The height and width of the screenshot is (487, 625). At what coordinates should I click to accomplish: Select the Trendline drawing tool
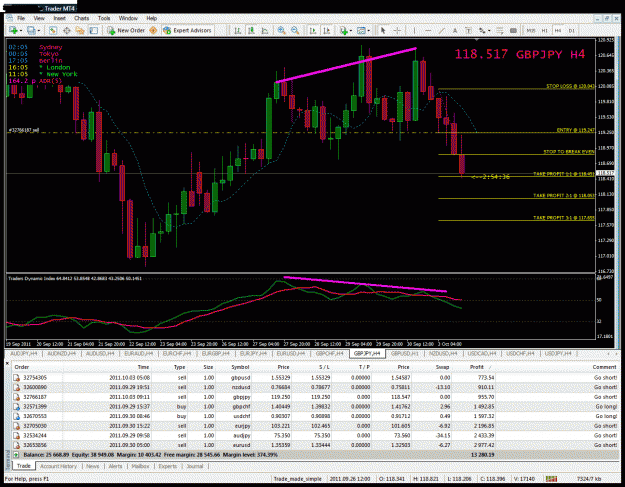click(442, 30)
